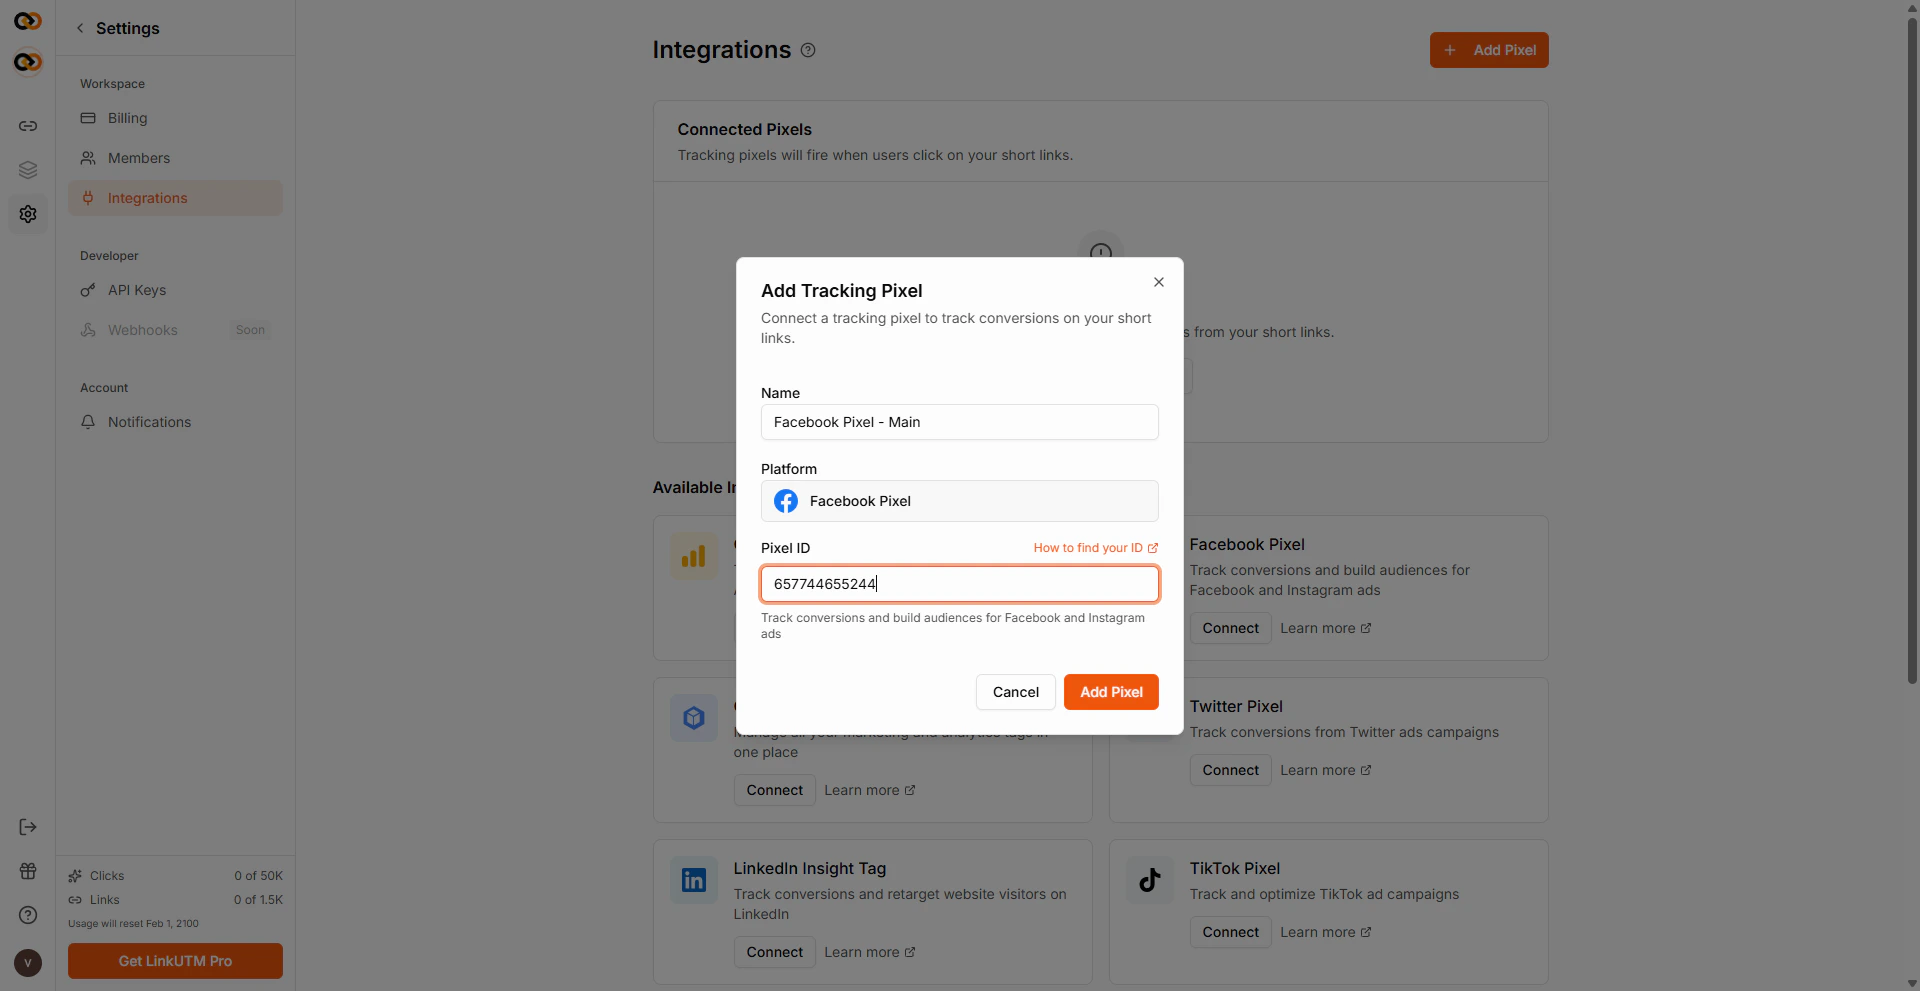The image size is (1920, 991).
Task: Close the Add Tracking Pixel dialog
Action: 1159,282
